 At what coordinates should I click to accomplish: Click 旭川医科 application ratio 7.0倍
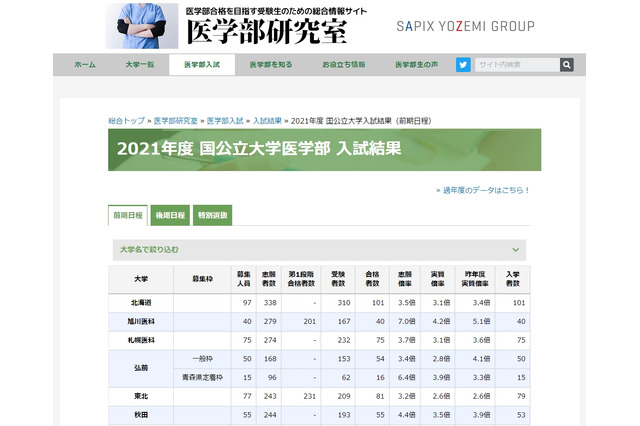(407, 322)
